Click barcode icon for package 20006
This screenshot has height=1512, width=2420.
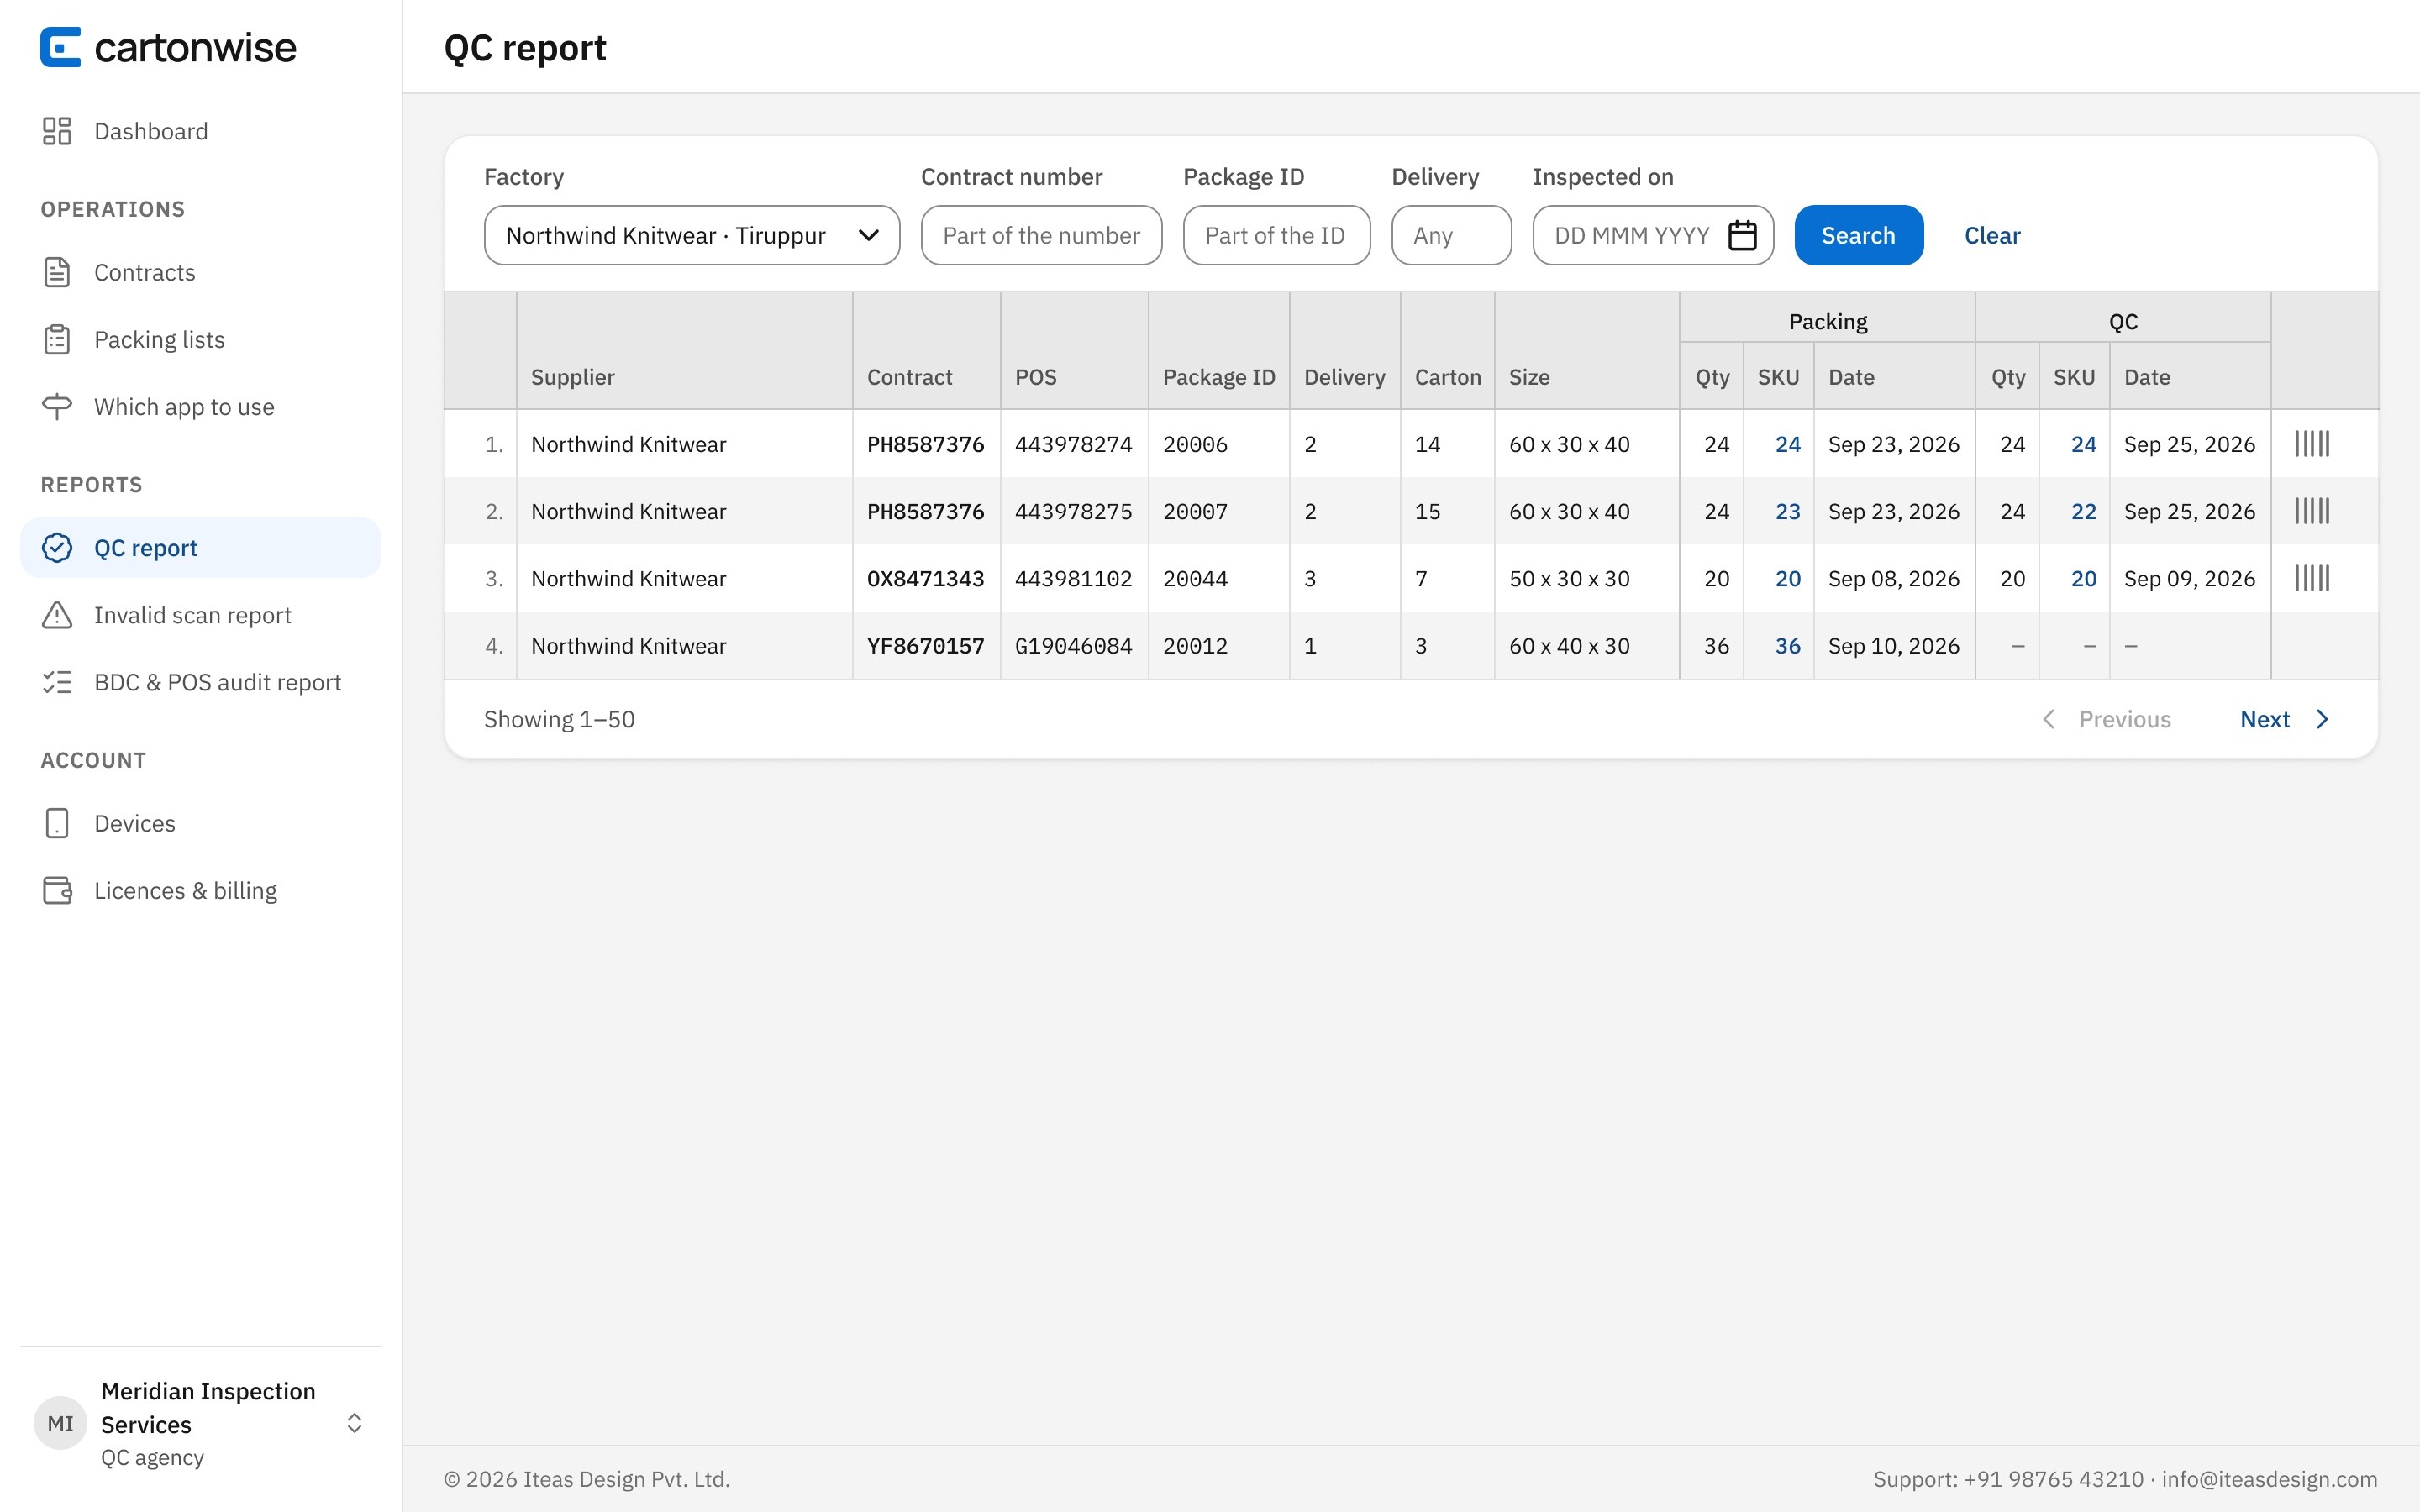click(2312, 443)
